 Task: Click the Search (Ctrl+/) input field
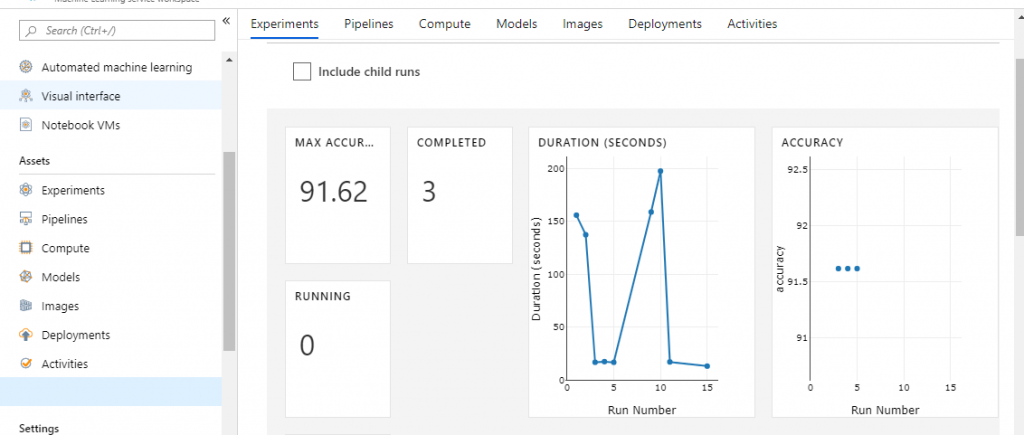117,31
